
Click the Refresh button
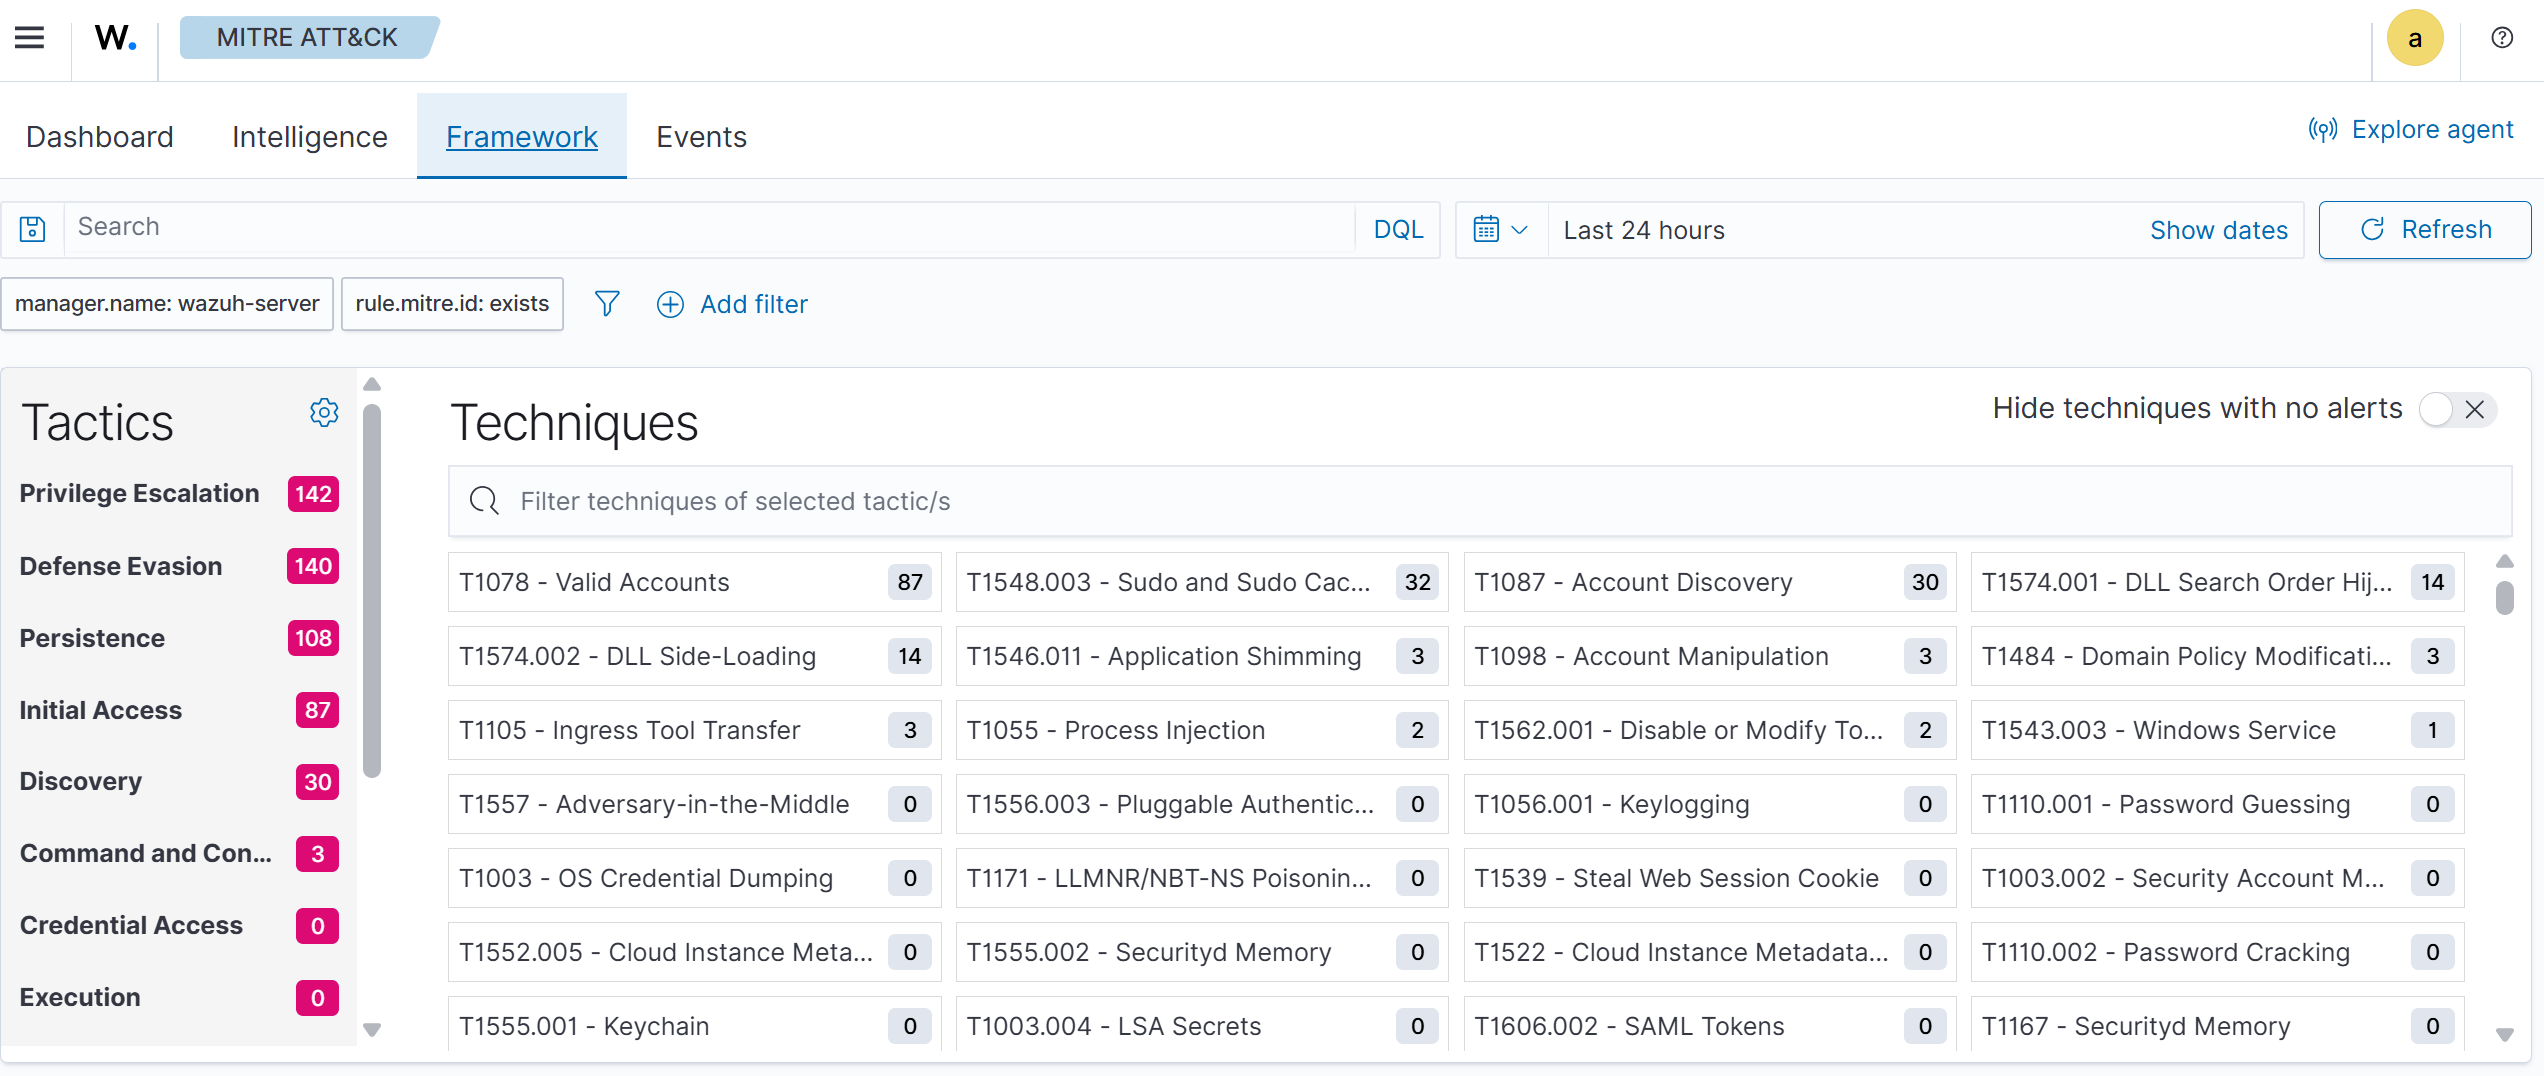click(2425, 230)
